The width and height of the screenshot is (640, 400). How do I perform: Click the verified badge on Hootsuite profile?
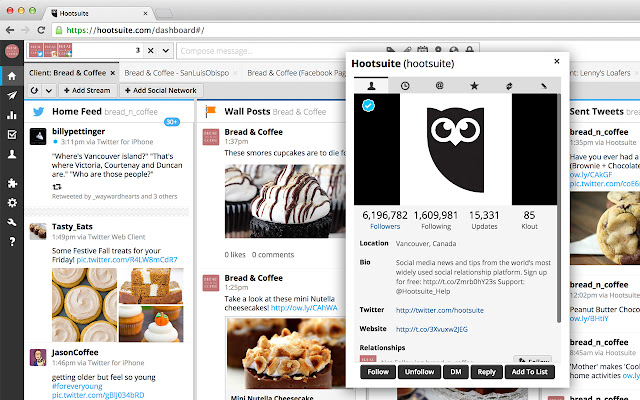tap(368, 105)
